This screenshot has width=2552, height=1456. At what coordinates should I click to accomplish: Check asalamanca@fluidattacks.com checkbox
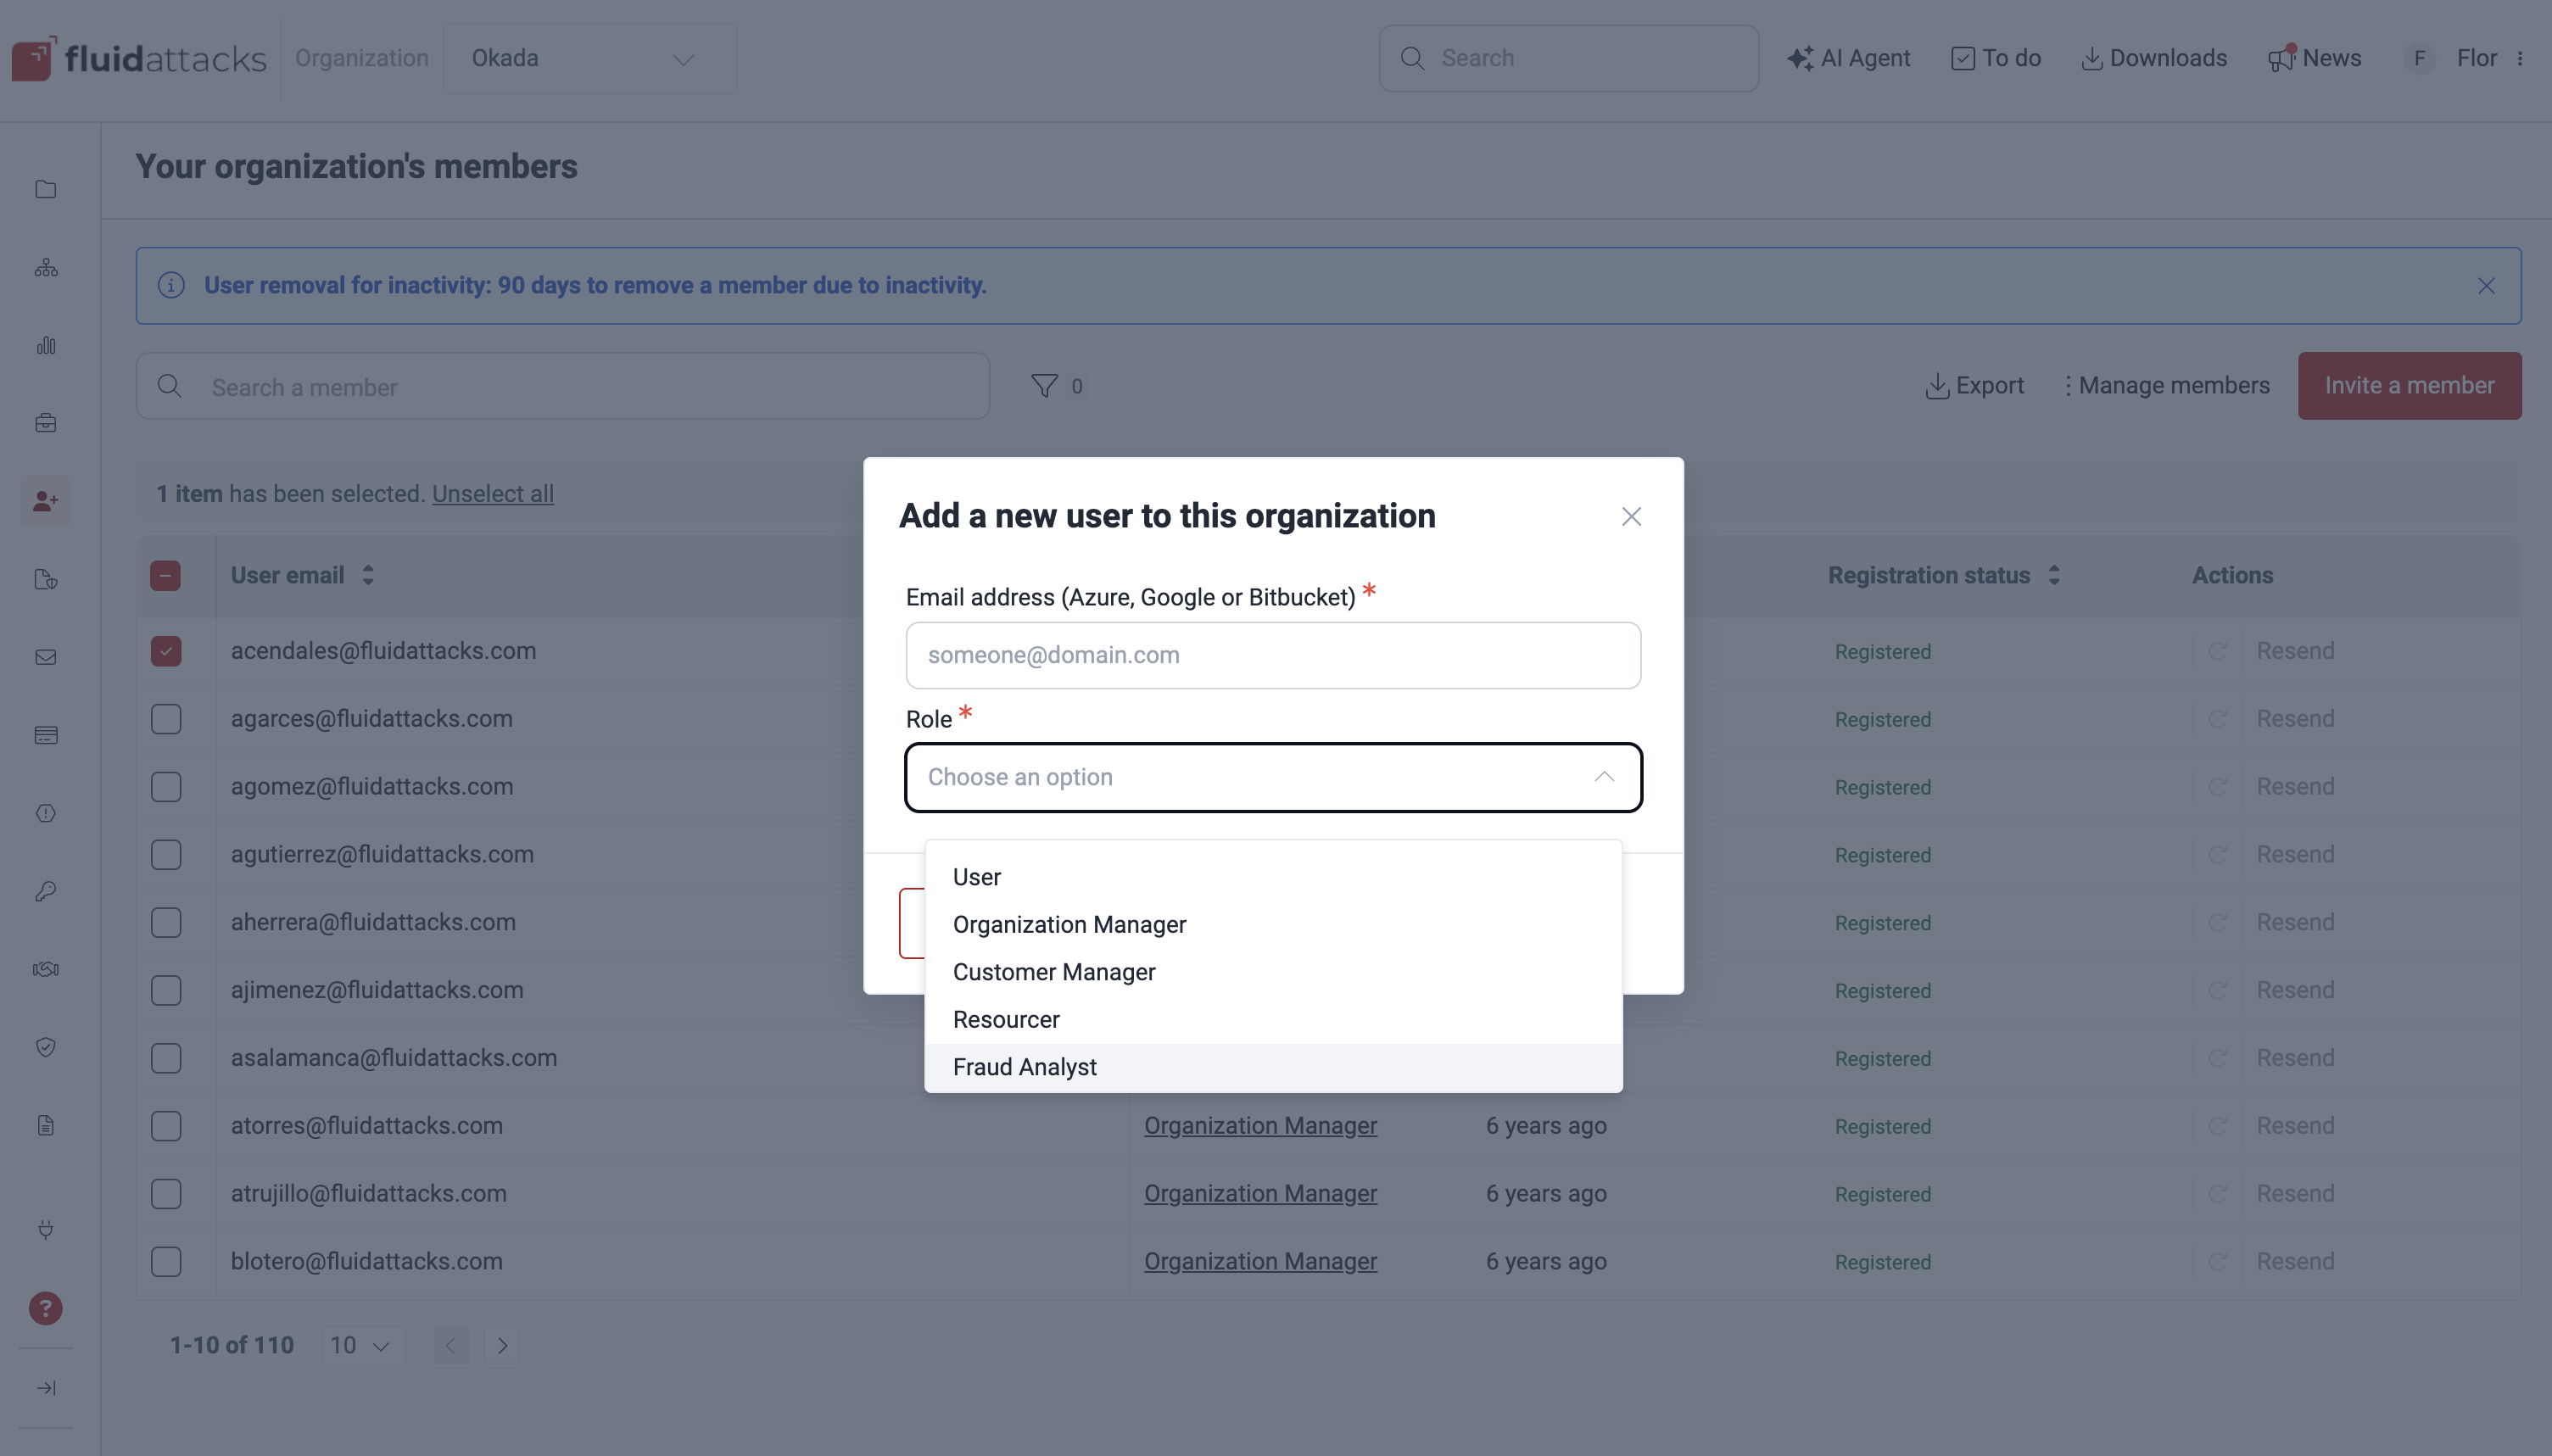[x=166, y=1058]
